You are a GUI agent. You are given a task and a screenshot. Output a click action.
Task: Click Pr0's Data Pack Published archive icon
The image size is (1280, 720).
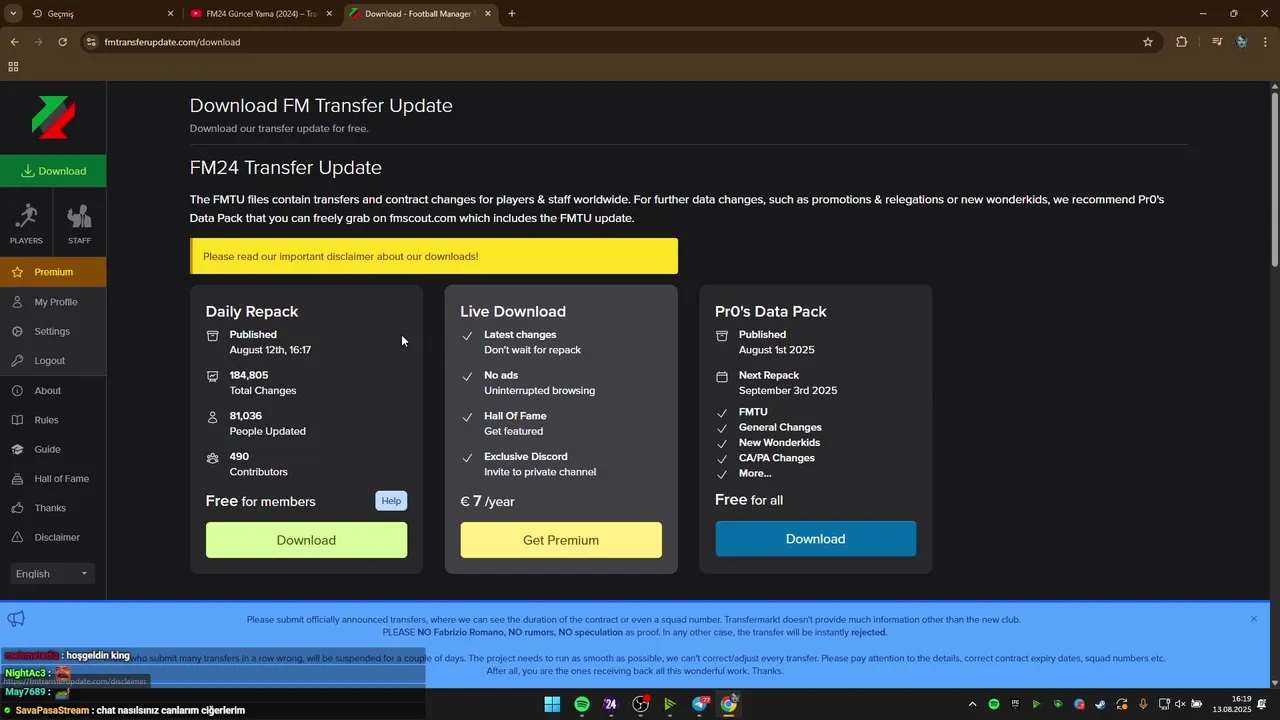tap(722, 336)
